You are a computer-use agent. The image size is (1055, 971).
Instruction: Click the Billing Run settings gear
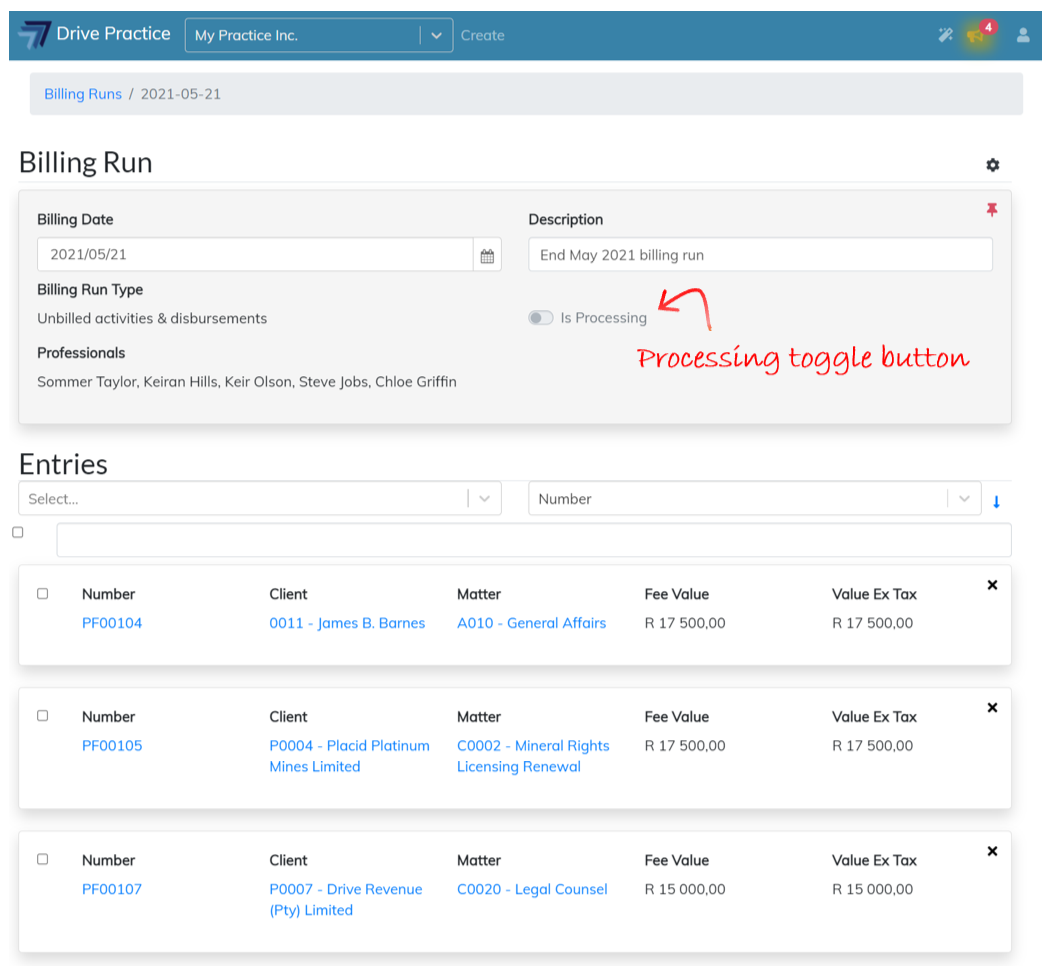pyautogui.click(x=992, y=165)
